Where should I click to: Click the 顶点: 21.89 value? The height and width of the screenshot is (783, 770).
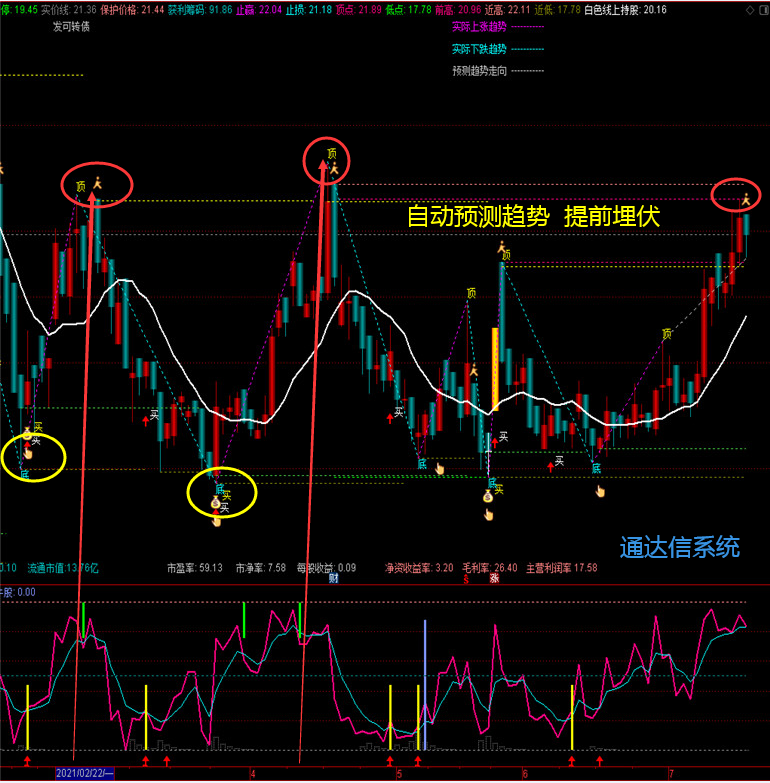(x=359, y=9)
